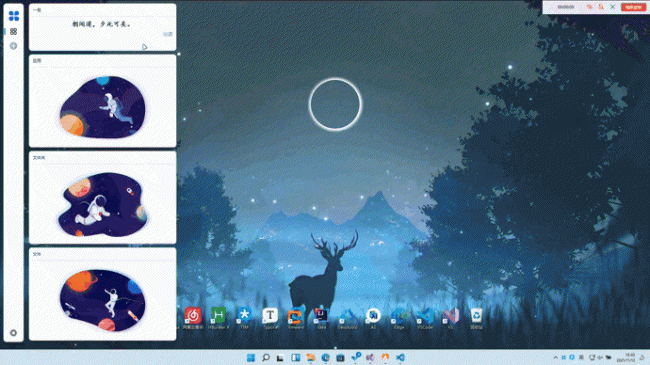Open Steam on the taskbar
This screenshot has width=650, height=365.
(355, 357)
